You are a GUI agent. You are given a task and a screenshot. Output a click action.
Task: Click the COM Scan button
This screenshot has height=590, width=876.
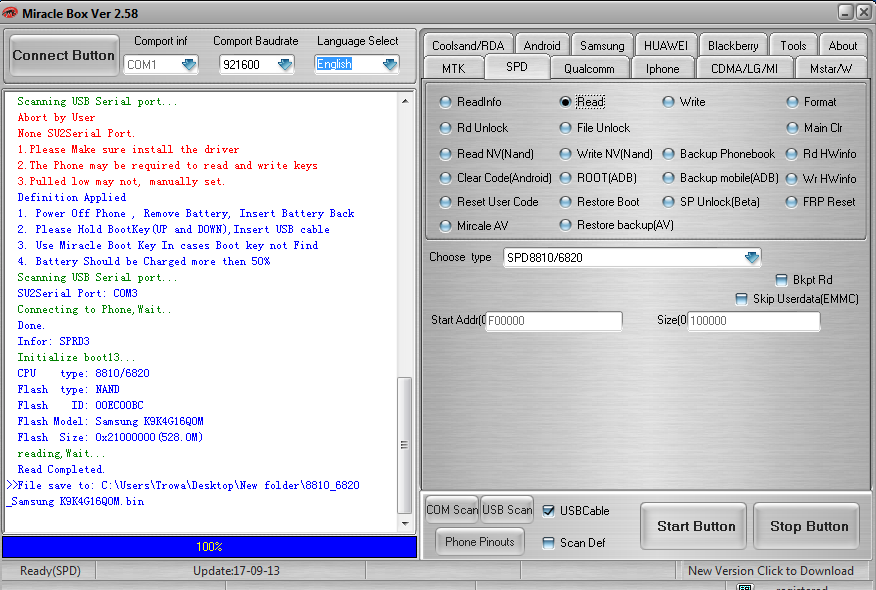point(452,510)
